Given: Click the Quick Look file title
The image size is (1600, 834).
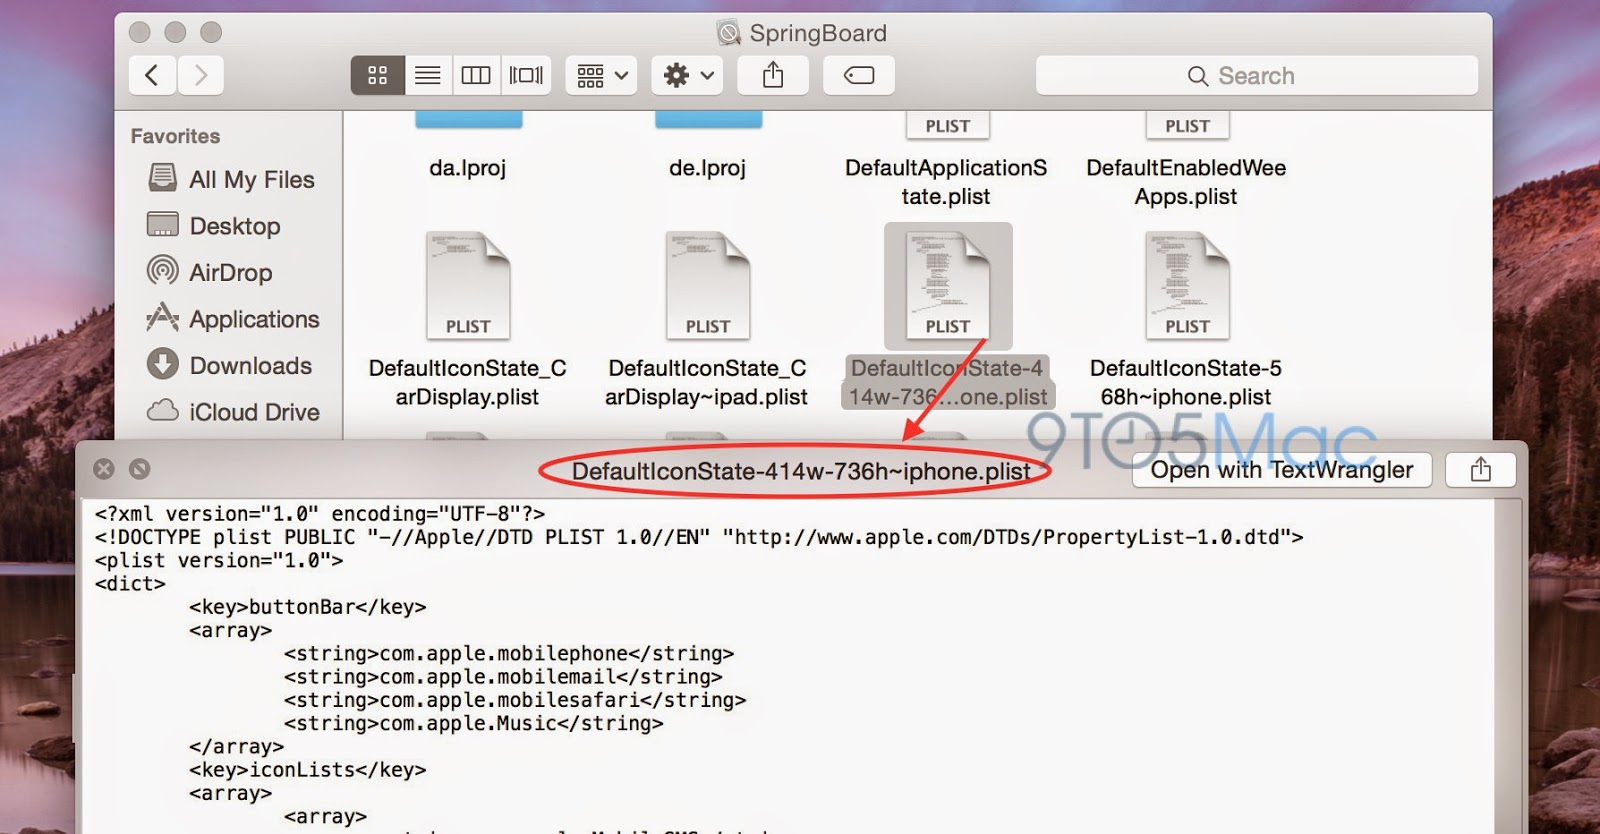Looking at the screenshot, I should pyautogui.click(x=801, y=471).
